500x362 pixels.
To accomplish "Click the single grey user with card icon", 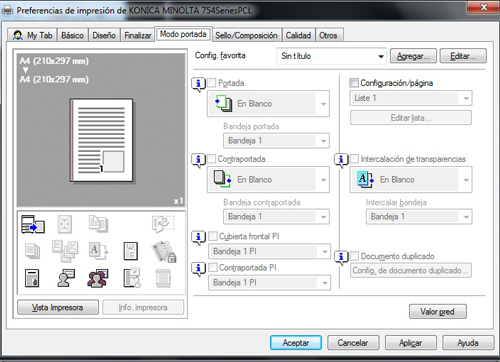I will pos(66,278).
